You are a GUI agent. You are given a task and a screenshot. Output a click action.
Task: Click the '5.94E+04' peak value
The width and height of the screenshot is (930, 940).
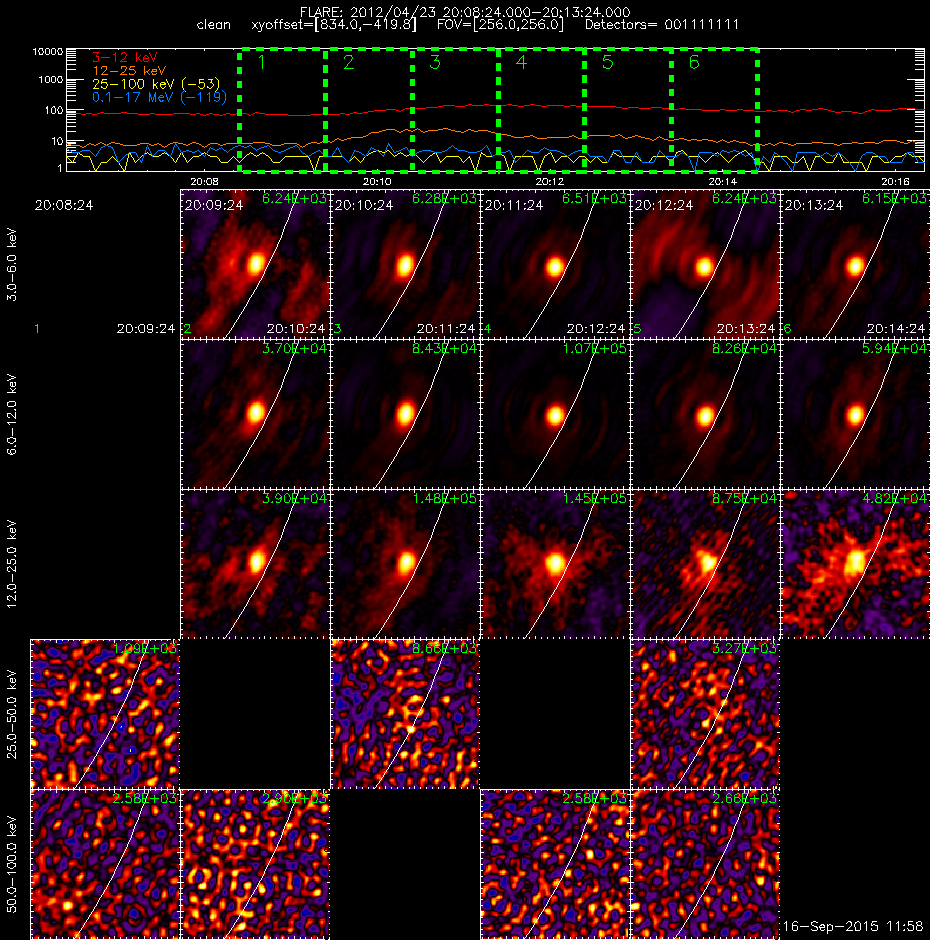pos(894,348)
